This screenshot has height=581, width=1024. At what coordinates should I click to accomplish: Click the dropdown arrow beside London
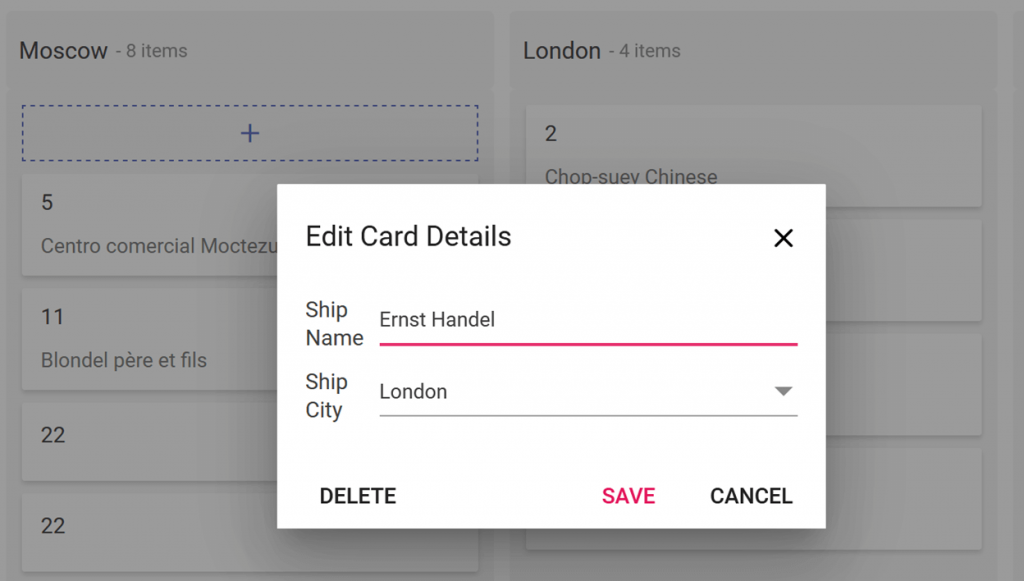point(784,392)
